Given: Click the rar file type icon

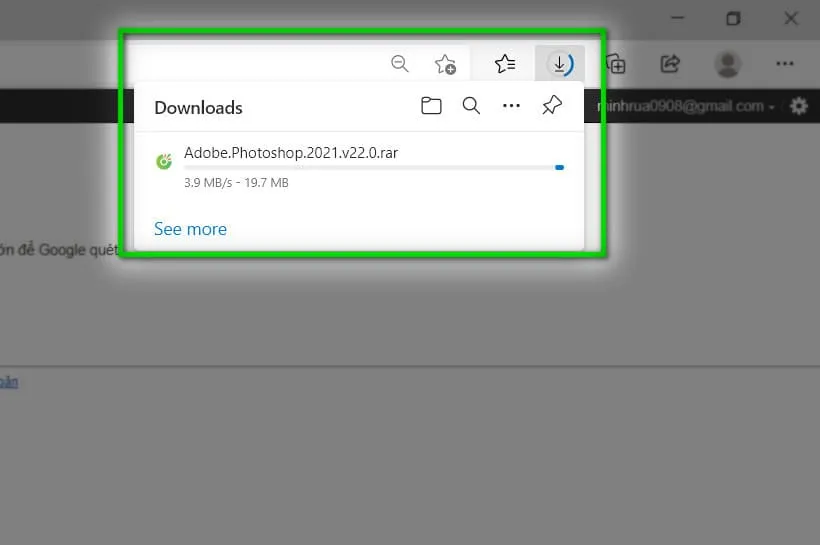Looking at the screenshot, I should click(x=164, y=161).
